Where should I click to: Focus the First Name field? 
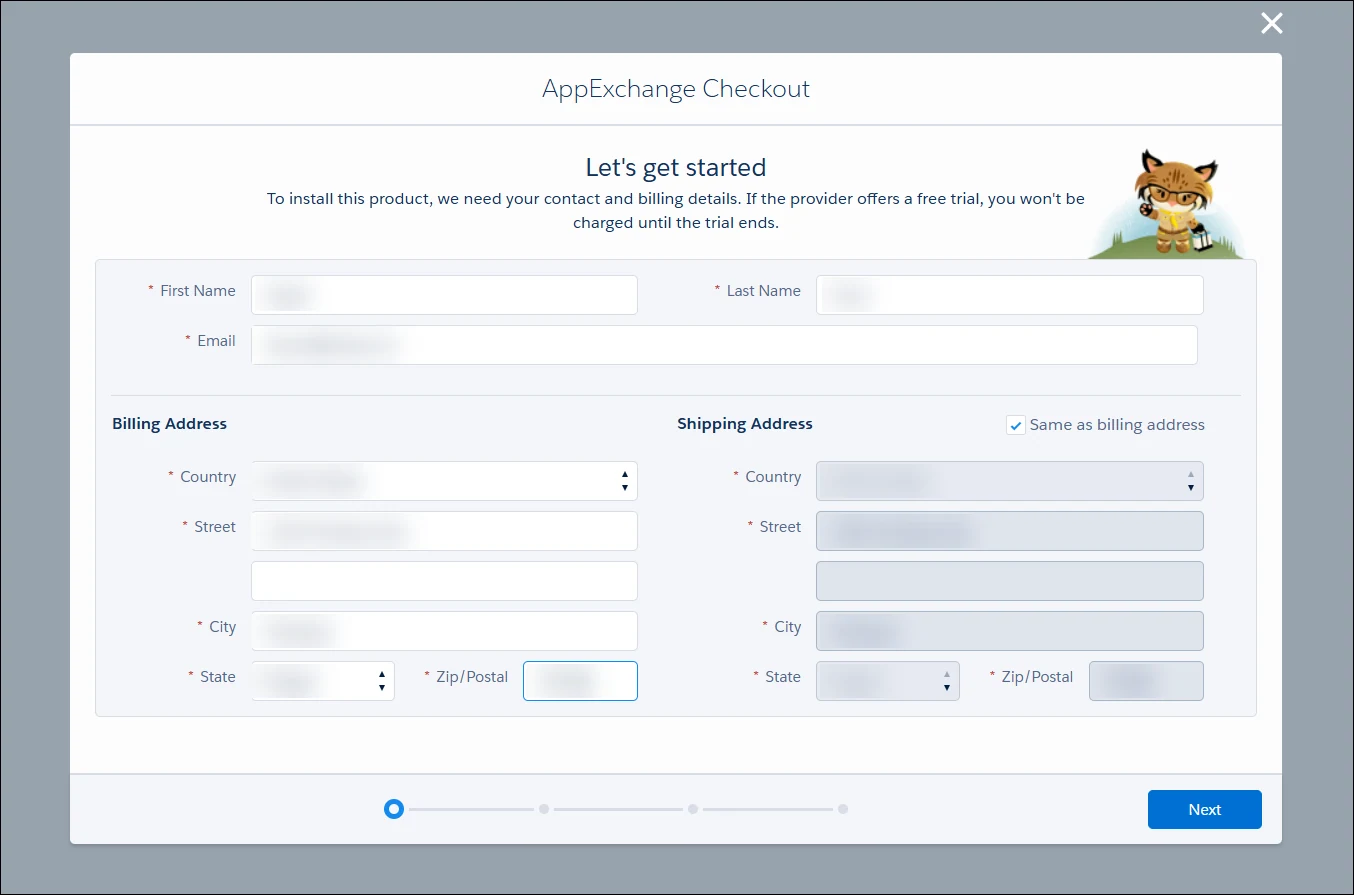point(444,295)
